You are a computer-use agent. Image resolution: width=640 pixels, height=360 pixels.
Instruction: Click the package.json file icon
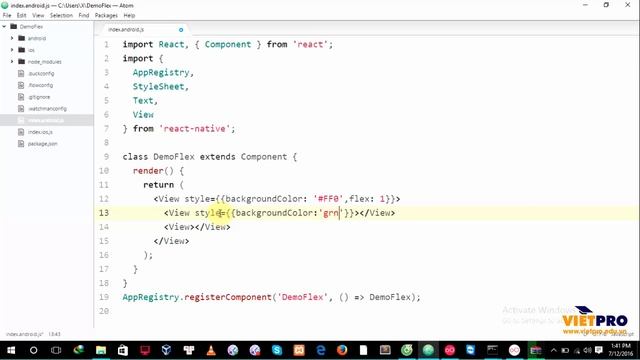point(21,144)
